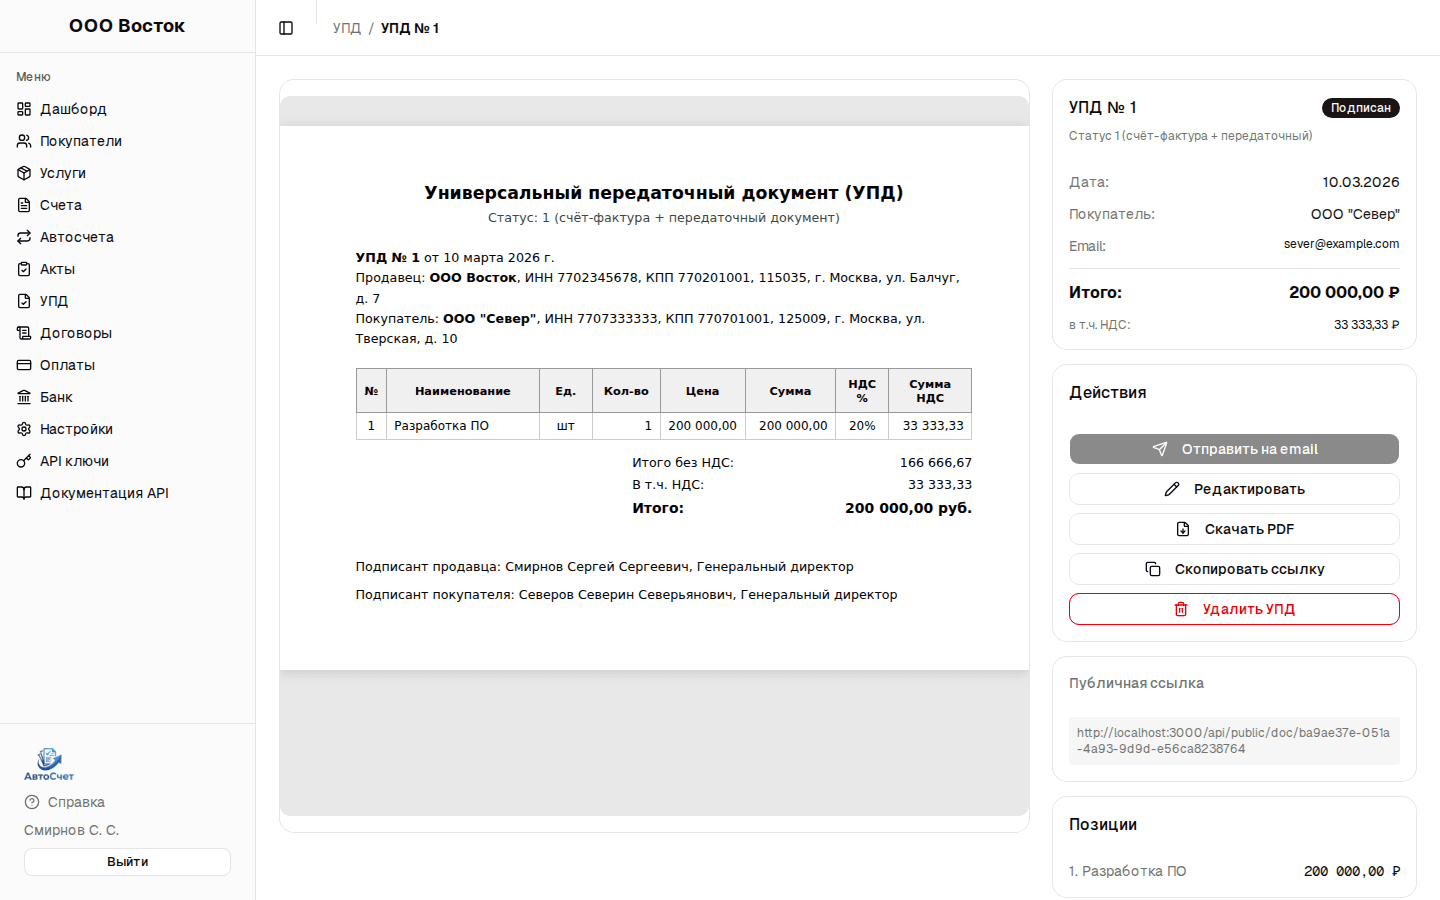This screenshot has height=900, width=1440.
Task: Click the Банк building icon
Action: tap(24, 397)
